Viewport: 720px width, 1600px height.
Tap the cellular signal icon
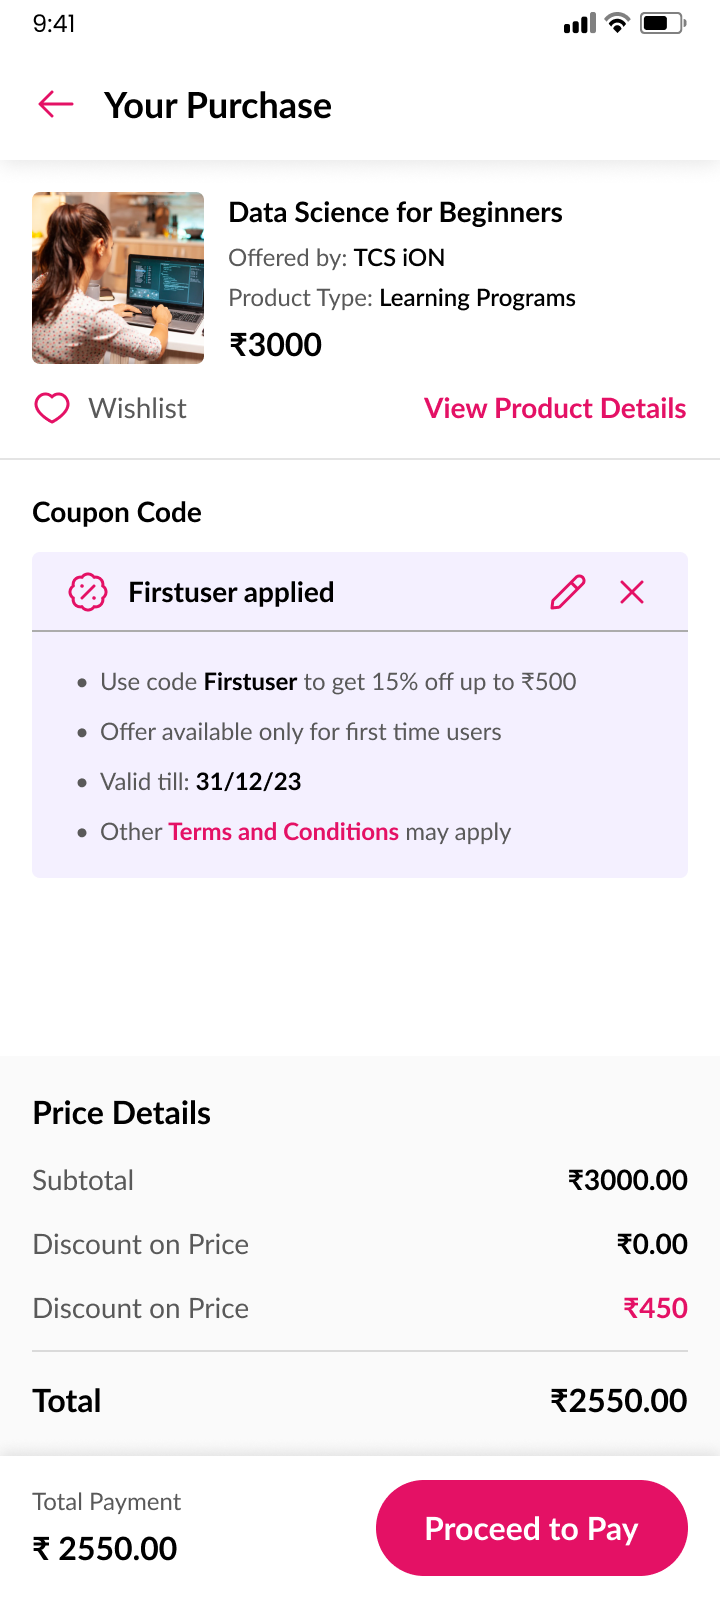pos(579,23)
